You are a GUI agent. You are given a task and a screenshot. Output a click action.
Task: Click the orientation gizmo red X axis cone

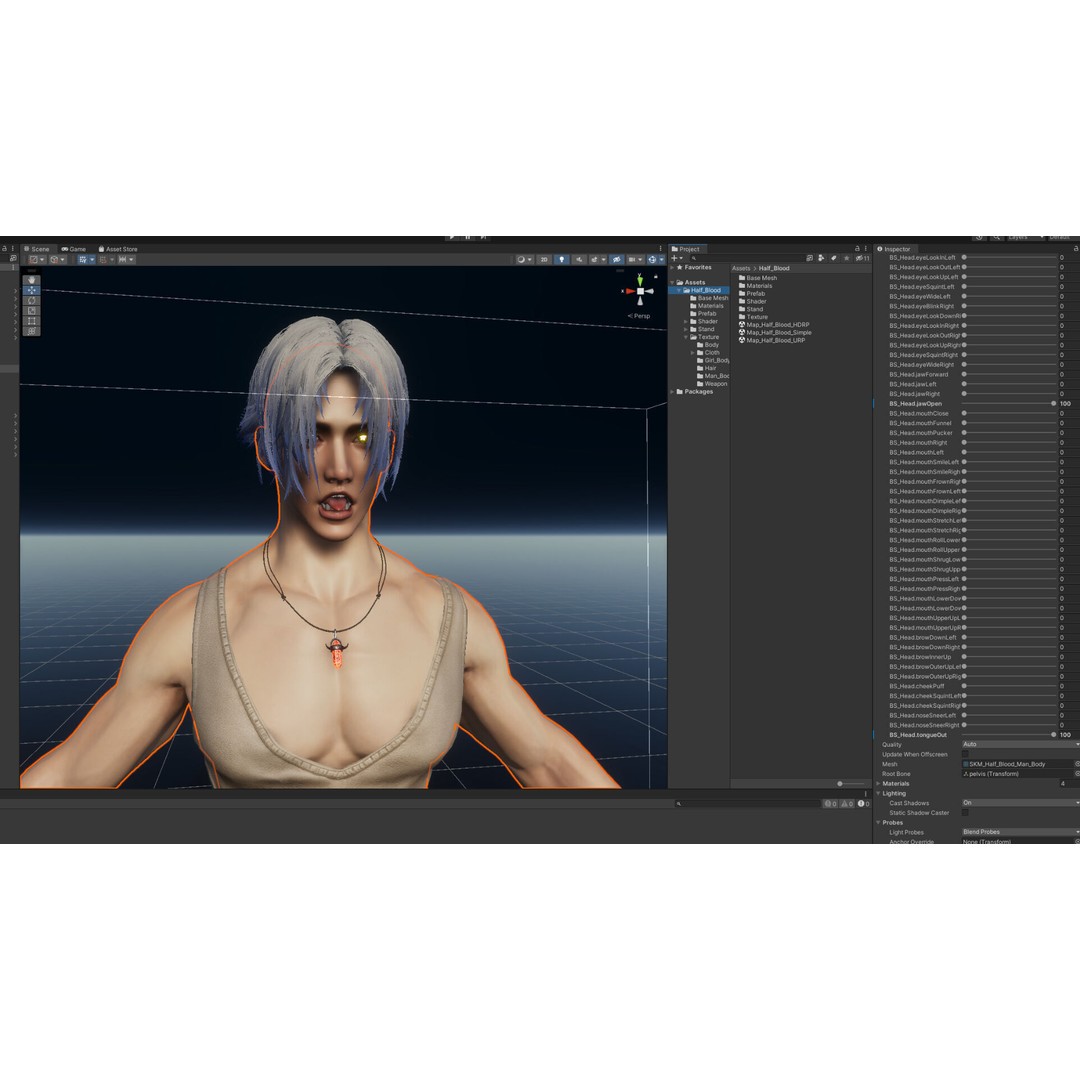point(630,291)
